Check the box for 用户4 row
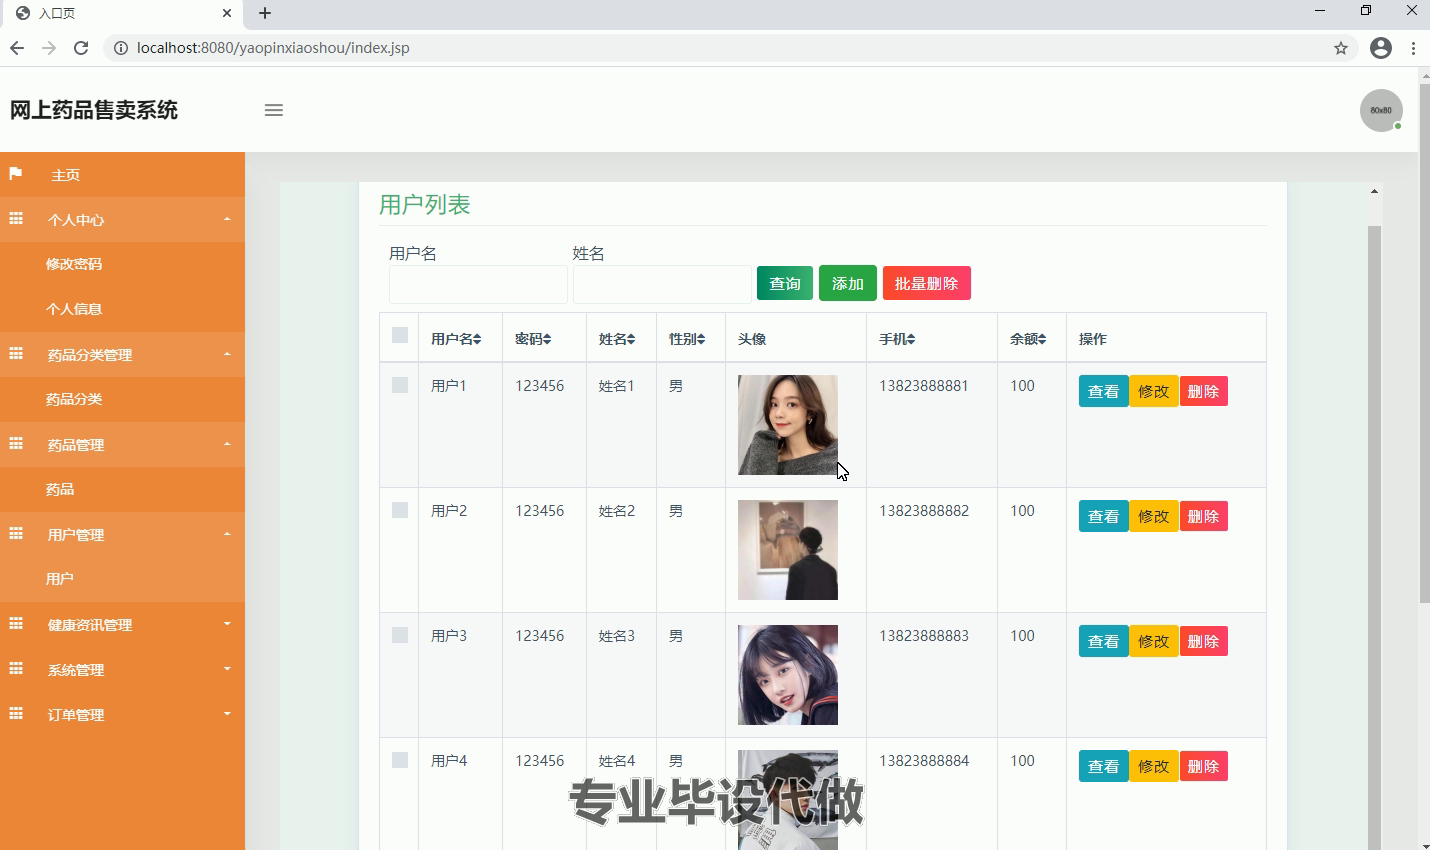 click(x=400, y=760)
